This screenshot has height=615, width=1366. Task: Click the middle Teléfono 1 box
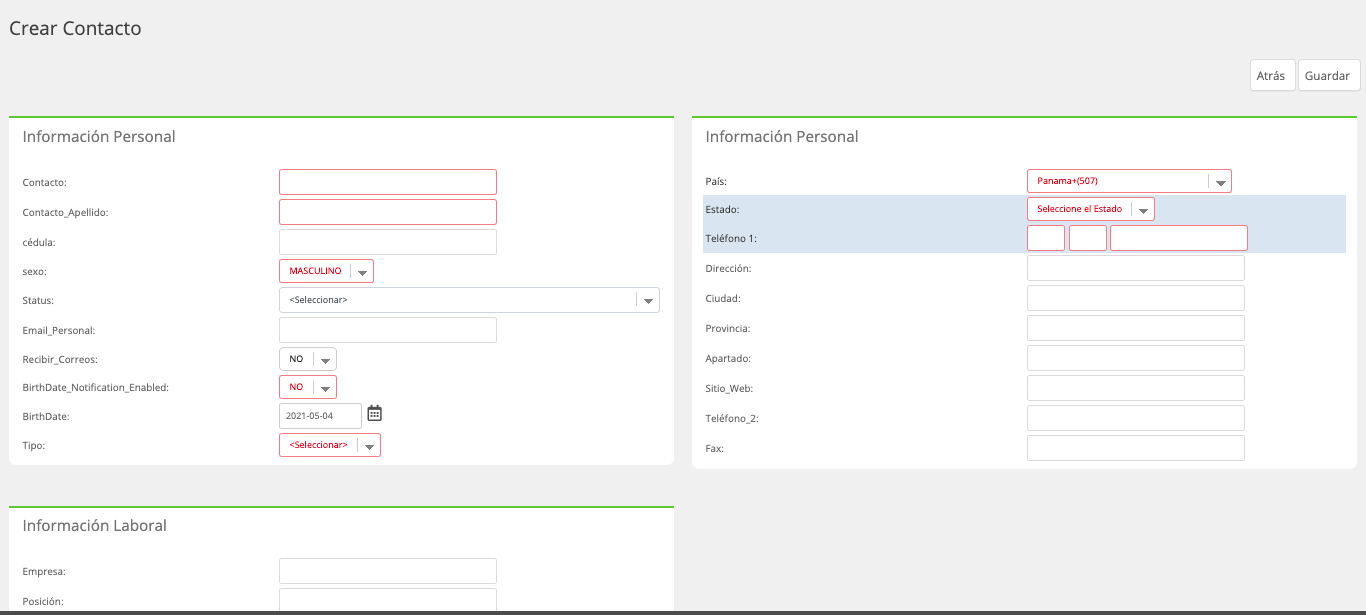[1088, 238]
